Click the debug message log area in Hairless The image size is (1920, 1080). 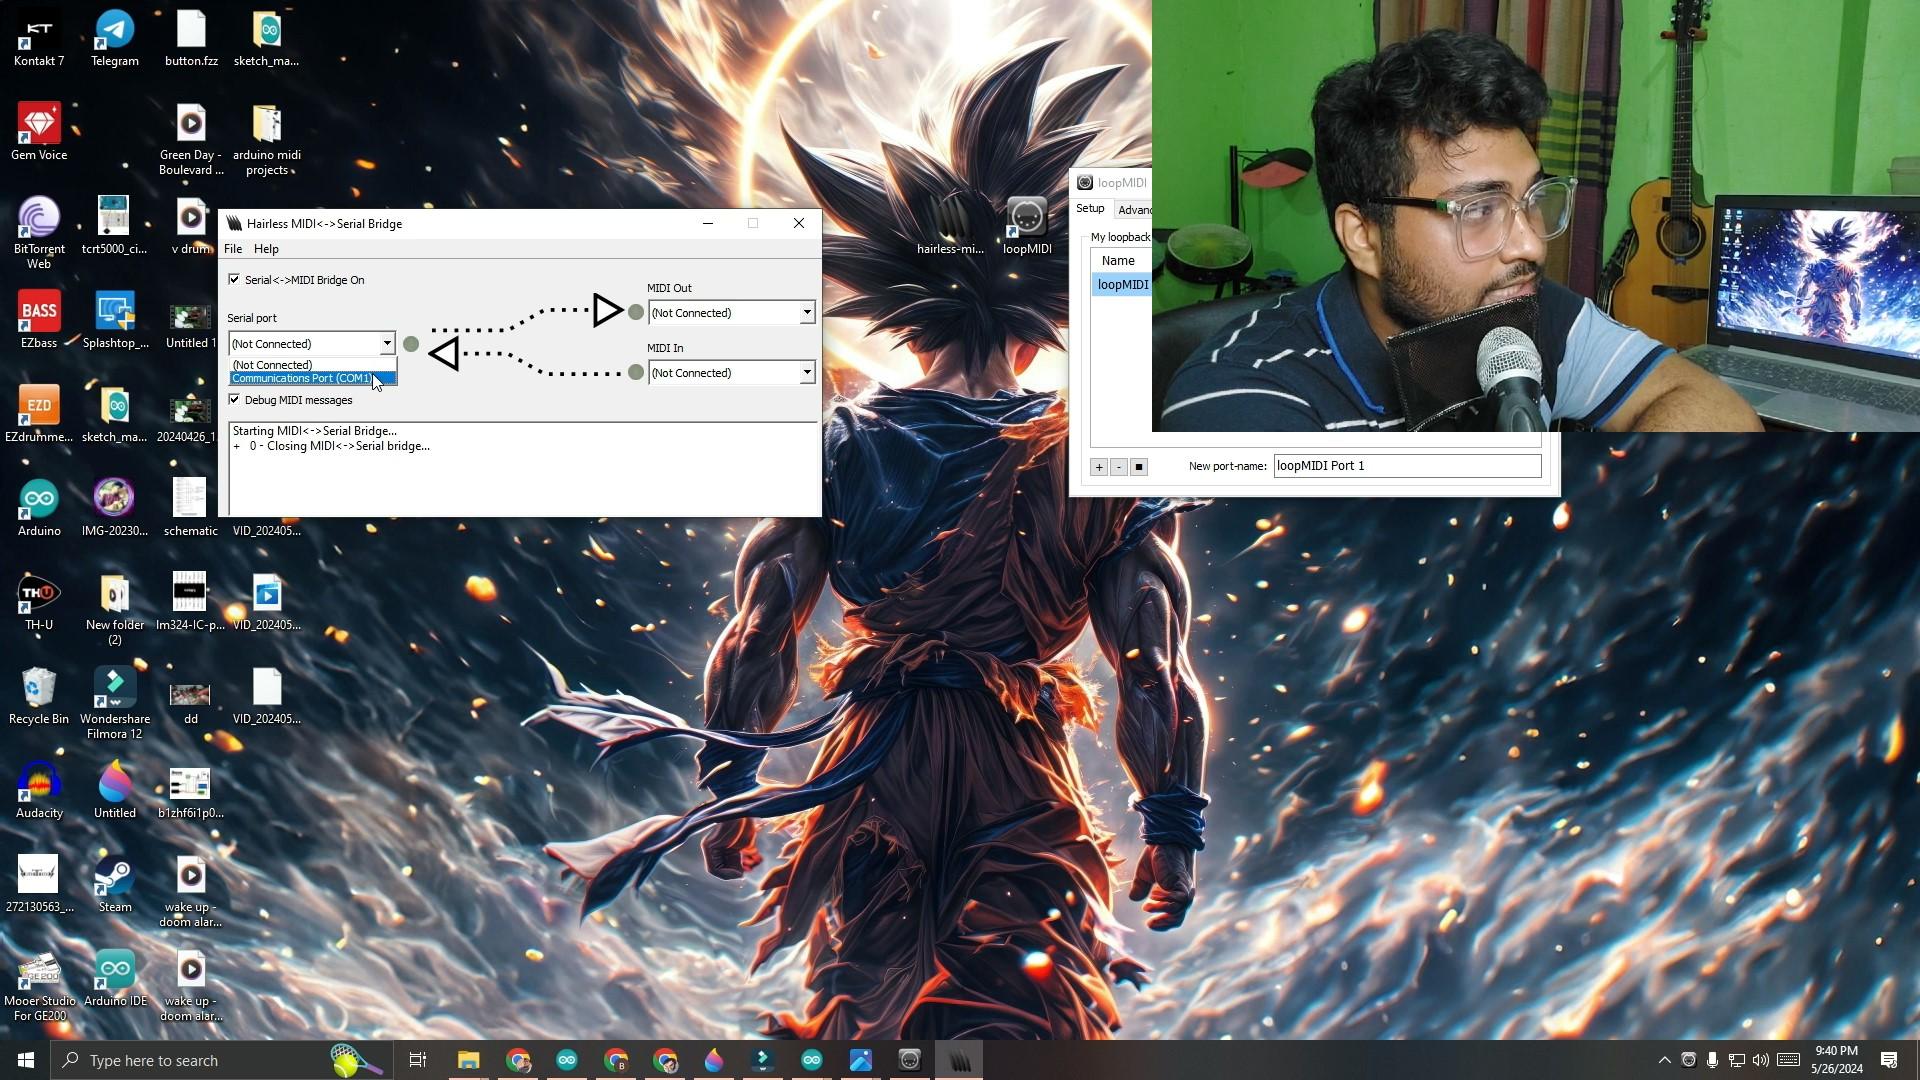[x=523, y=468]
